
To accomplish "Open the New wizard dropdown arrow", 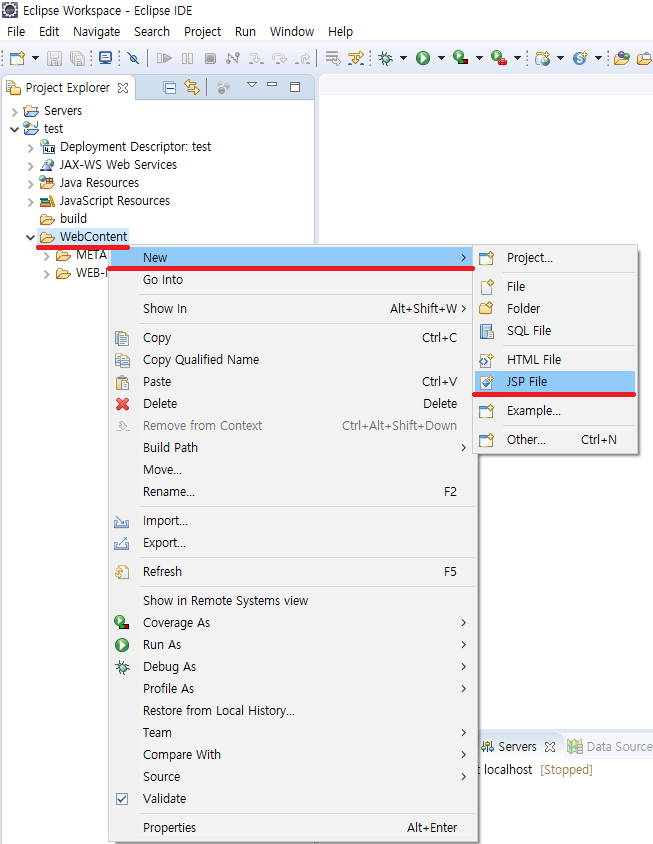I will (x=36, y=58).
